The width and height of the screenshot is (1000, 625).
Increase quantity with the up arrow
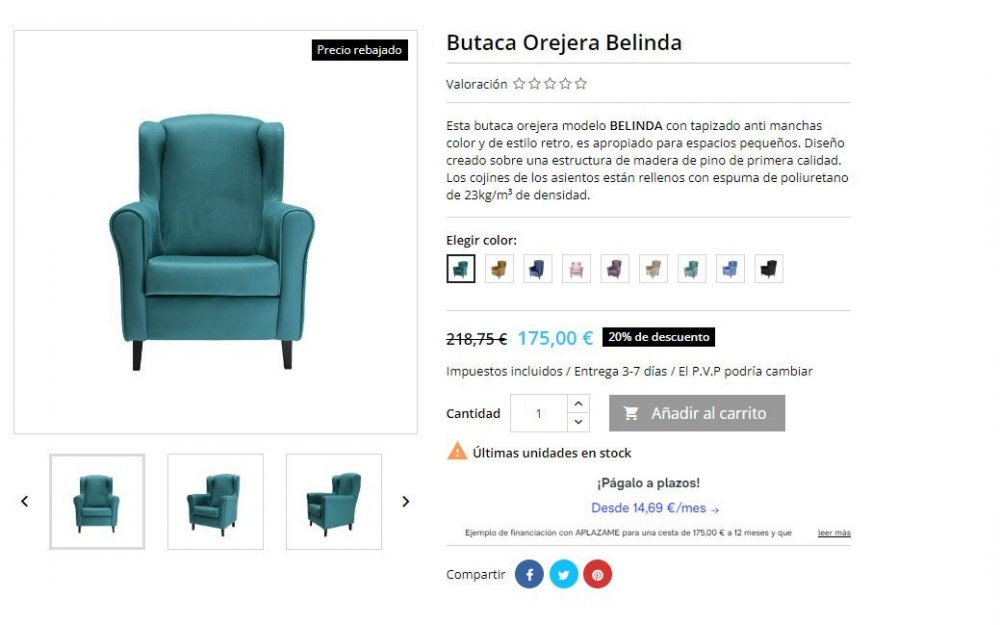tap(578, 404)
